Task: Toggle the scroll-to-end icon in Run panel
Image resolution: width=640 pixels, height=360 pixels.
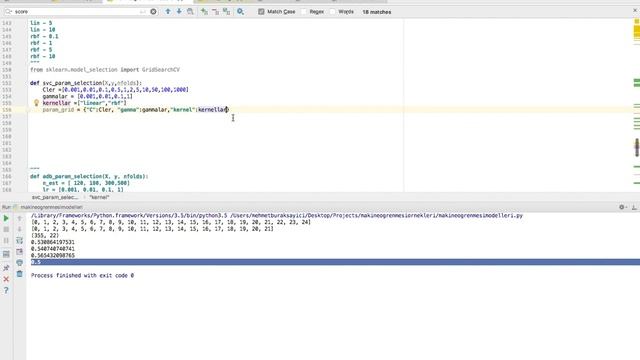Action: click(20, 252)
